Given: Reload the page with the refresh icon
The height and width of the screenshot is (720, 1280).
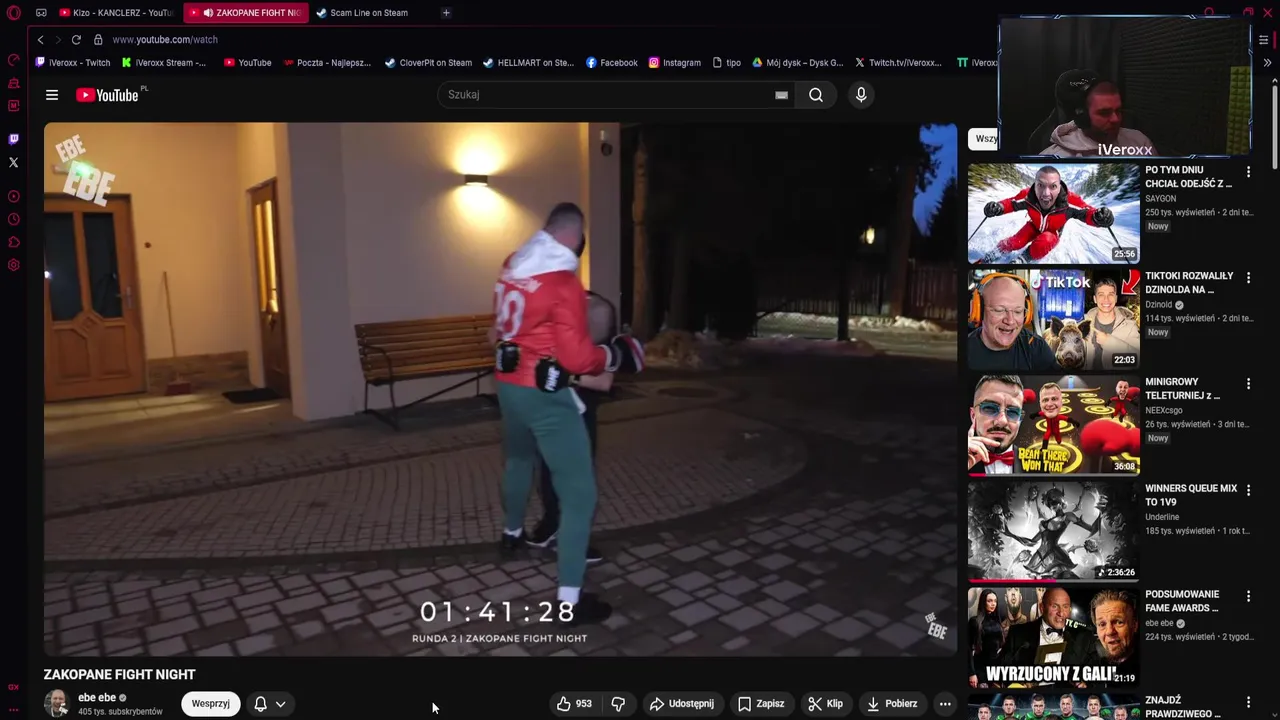Looking at the screenshot, I should click(76, 40).
